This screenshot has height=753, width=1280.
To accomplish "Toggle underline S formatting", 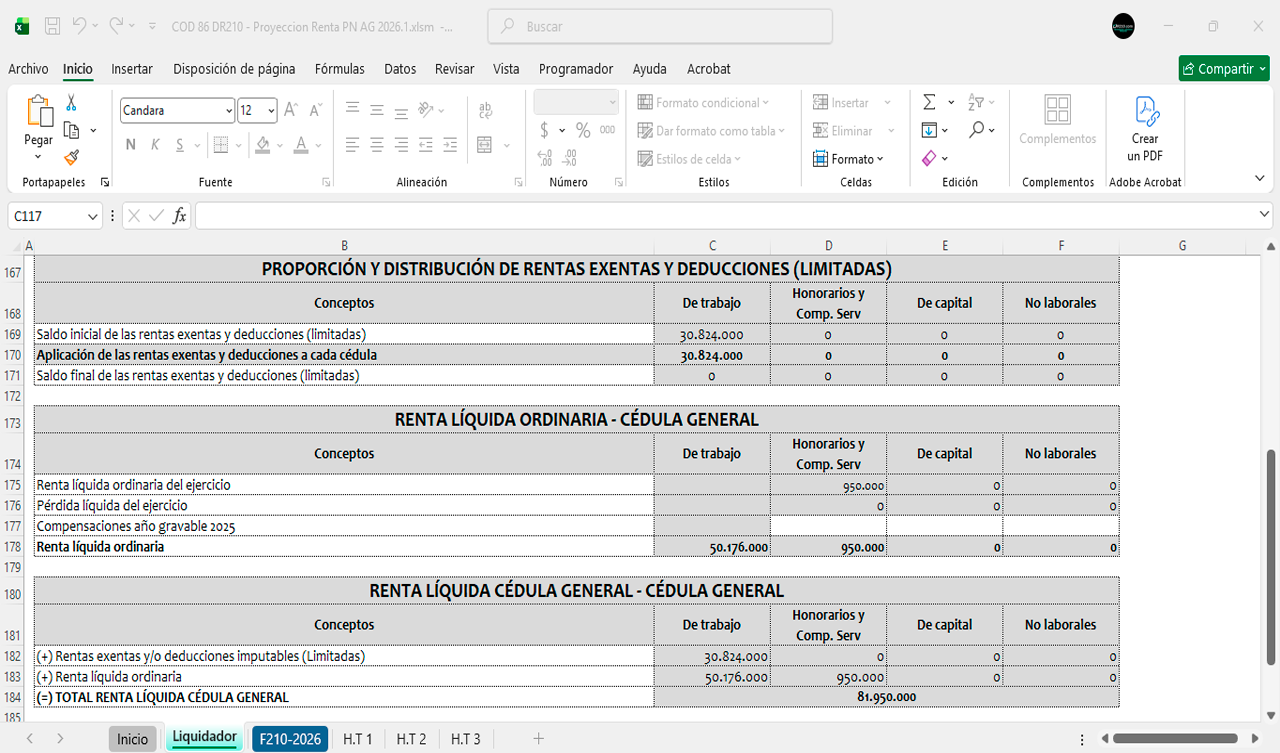I will tap(180, 145).
